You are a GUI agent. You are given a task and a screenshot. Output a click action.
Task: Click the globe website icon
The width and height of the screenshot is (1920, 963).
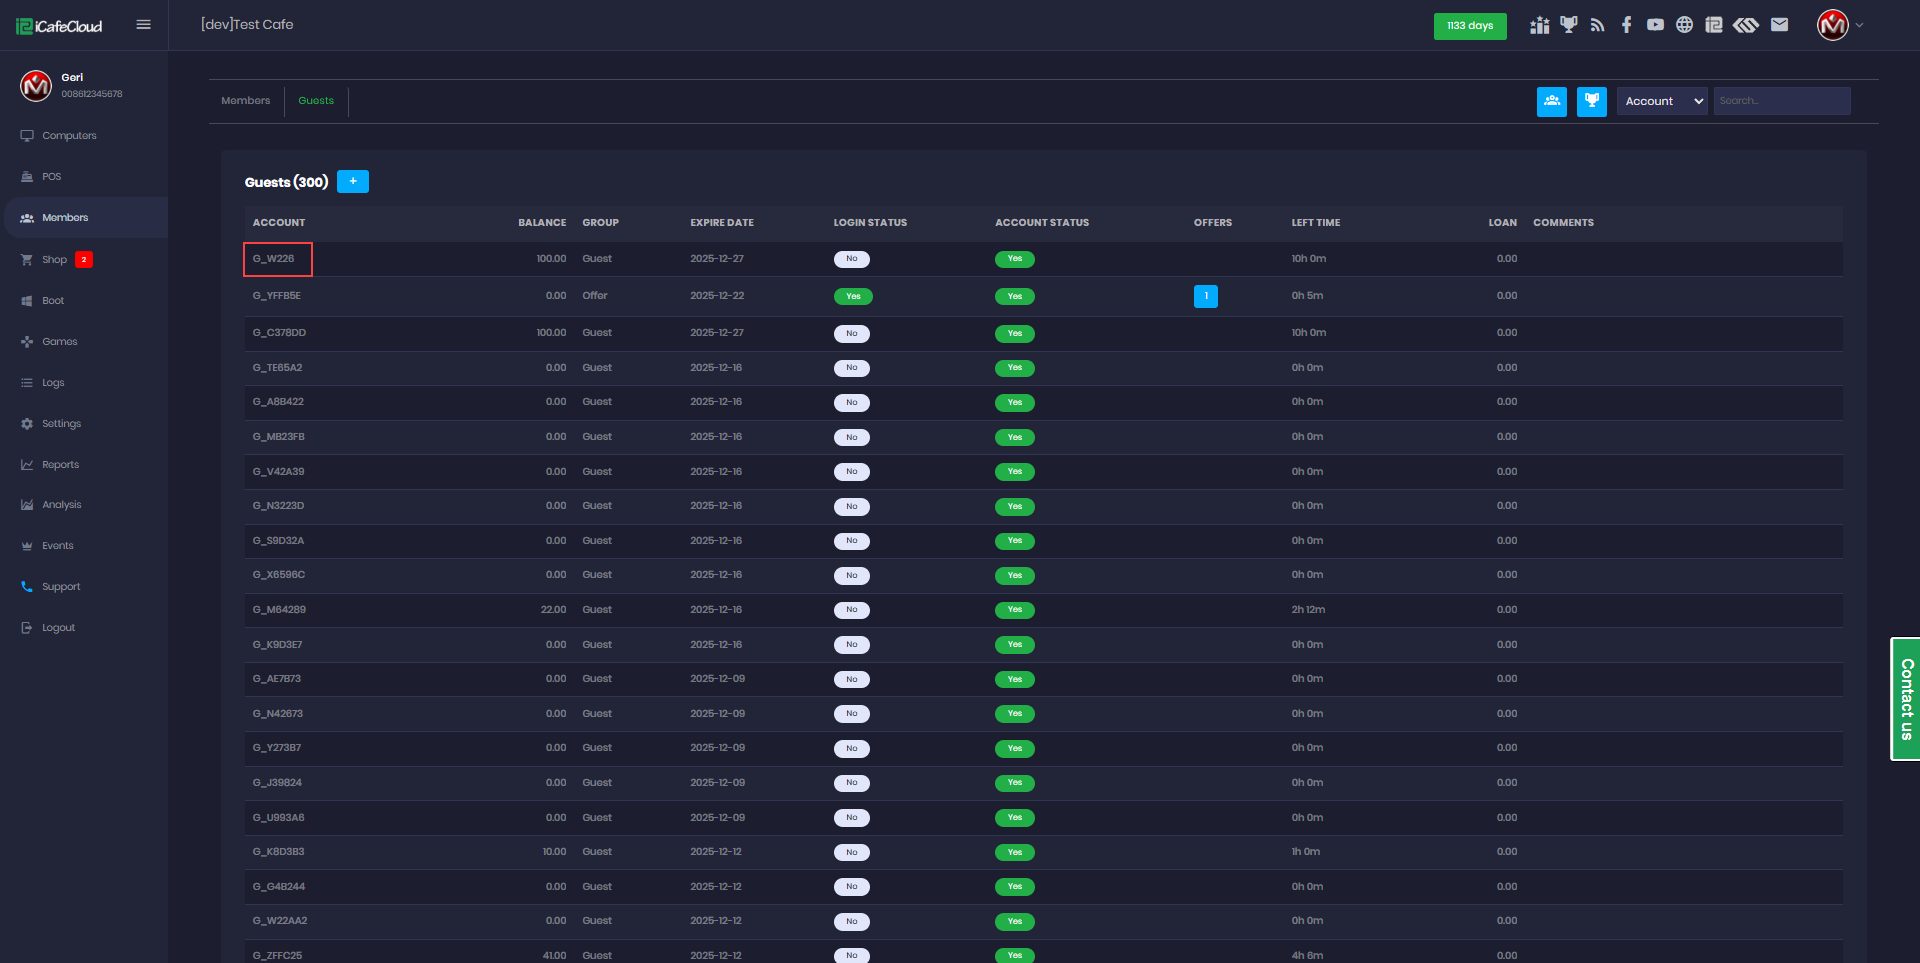click(x=1684, y=25)
